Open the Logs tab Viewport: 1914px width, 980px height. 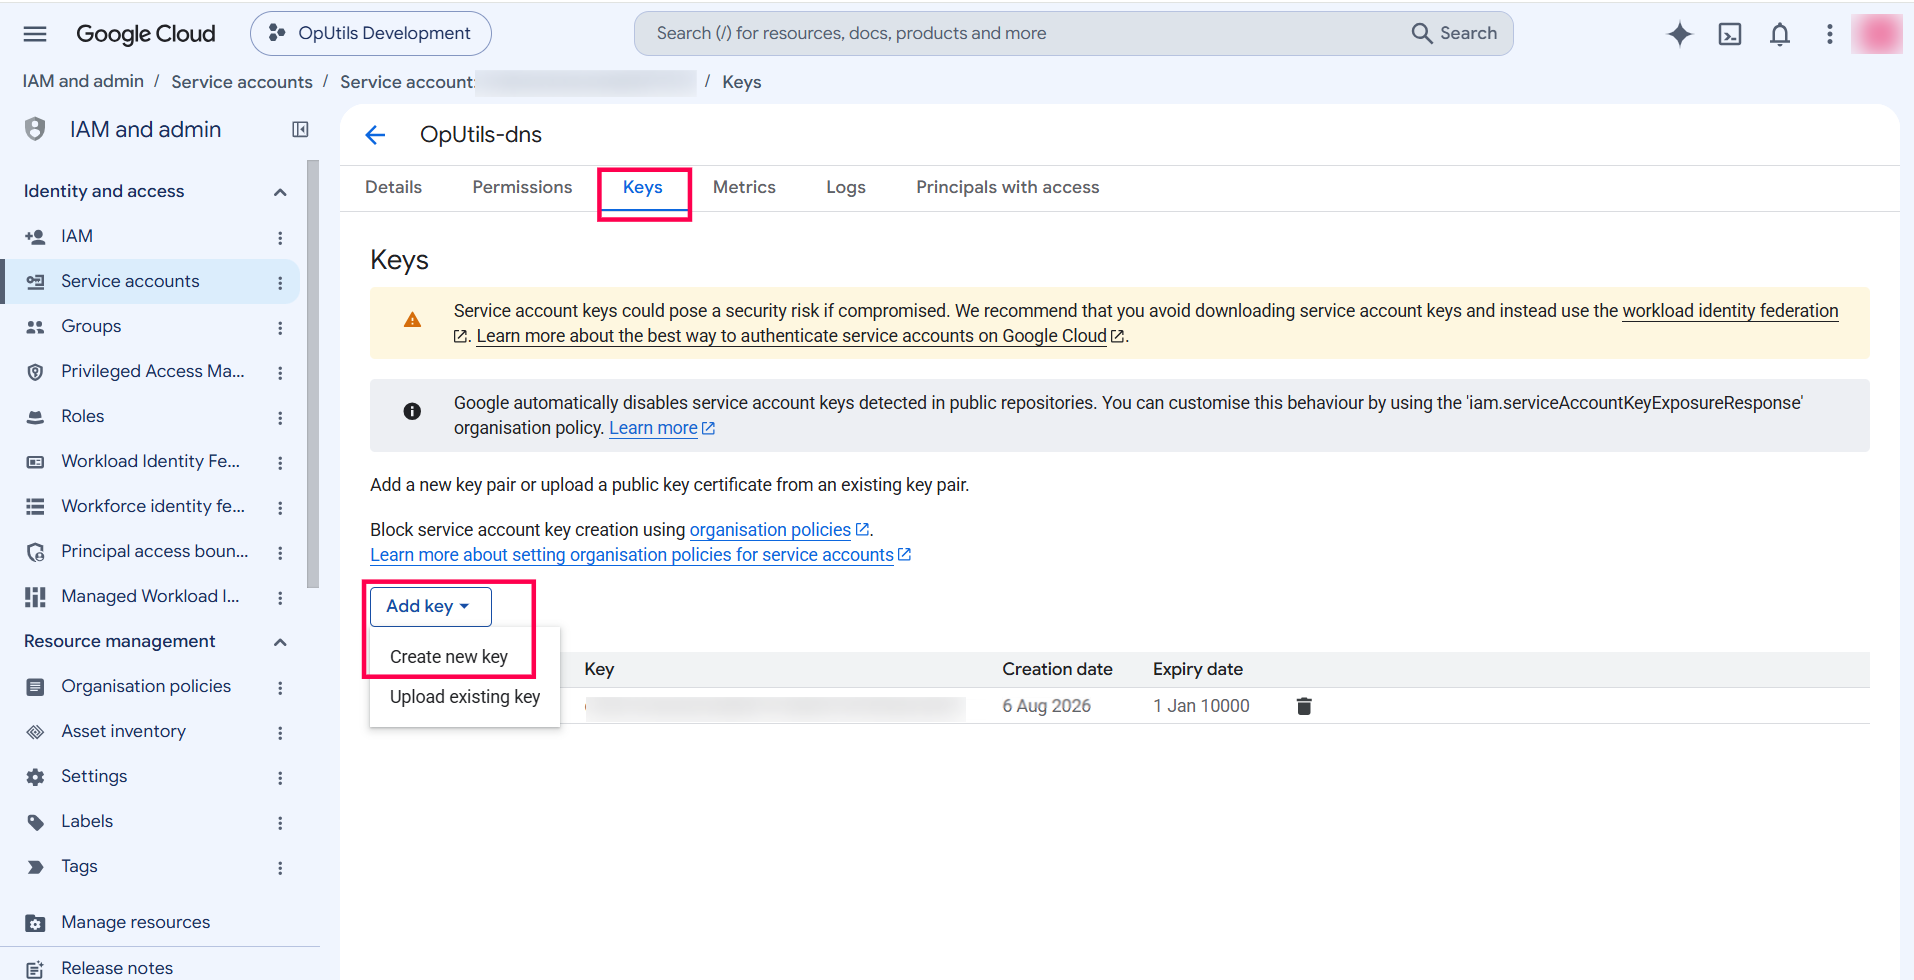pos(846,187)
